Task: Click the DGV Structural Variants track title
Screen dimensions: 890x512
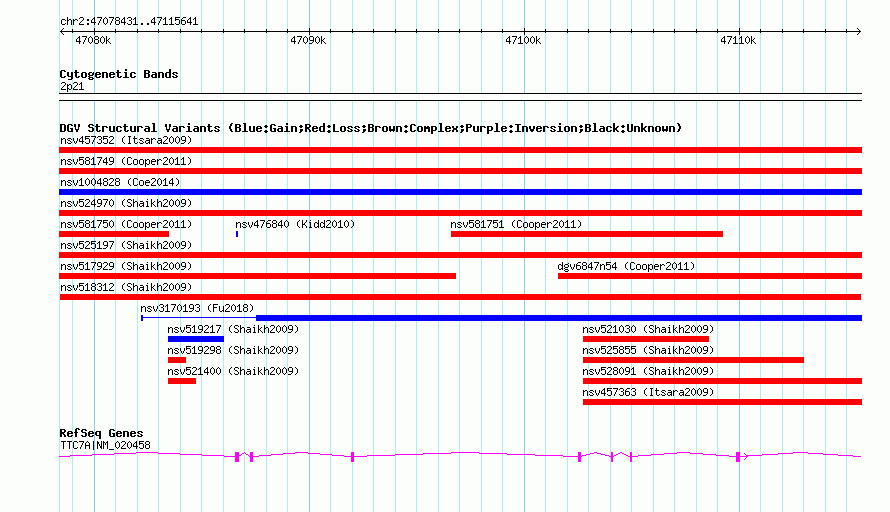Action: click(x=371, y=128)
